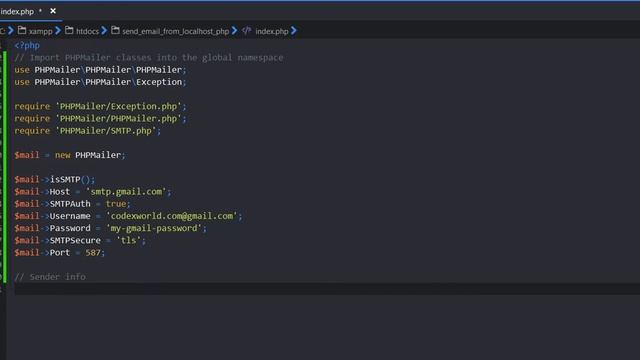Click the folder icon beside htdocs

click(x=69, y=31)
